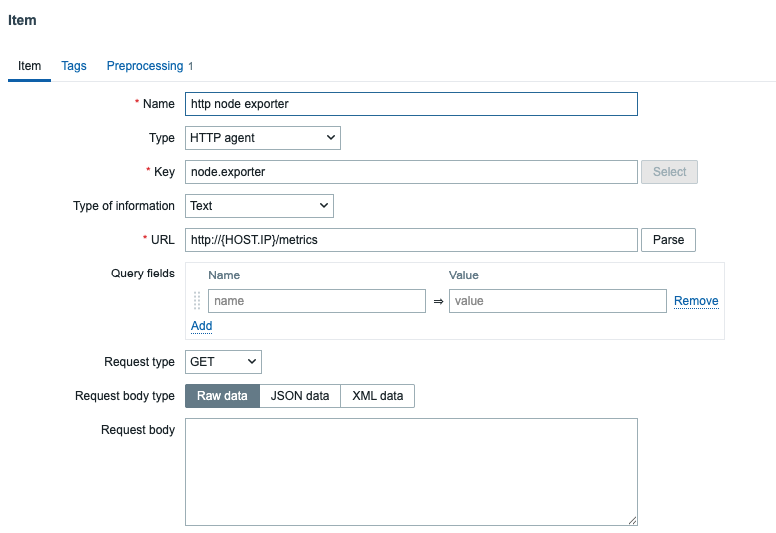Select Raw data request body type
This screenshot has height=533, width=776.
click(222, 396)
